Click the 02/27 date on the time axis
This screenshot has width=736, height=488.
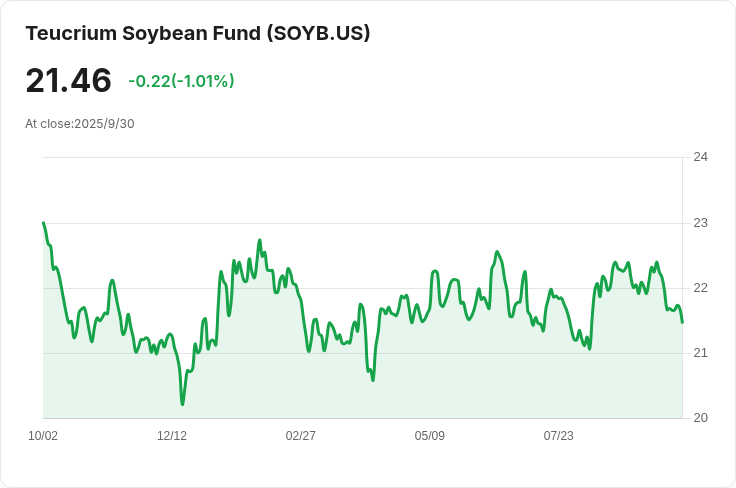tap(301, 436)
